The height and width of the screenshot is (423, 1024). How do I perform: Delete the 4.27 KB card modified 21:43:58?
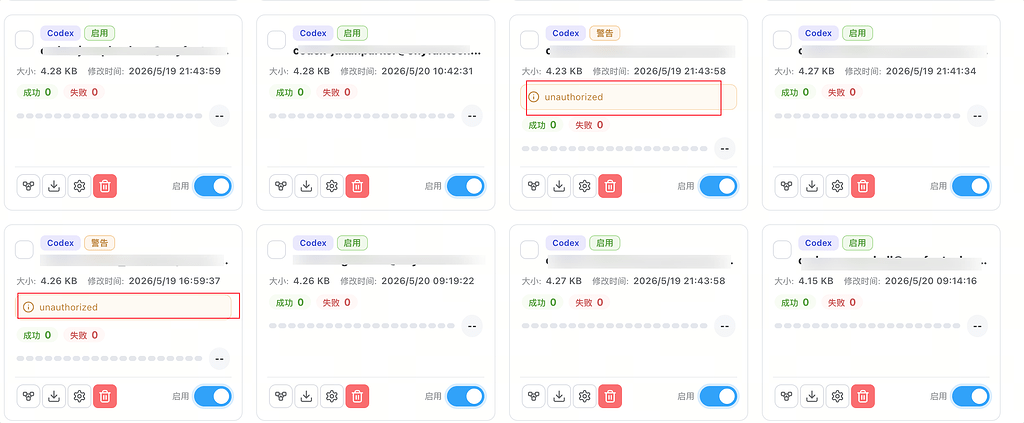[x=610, y=396]
